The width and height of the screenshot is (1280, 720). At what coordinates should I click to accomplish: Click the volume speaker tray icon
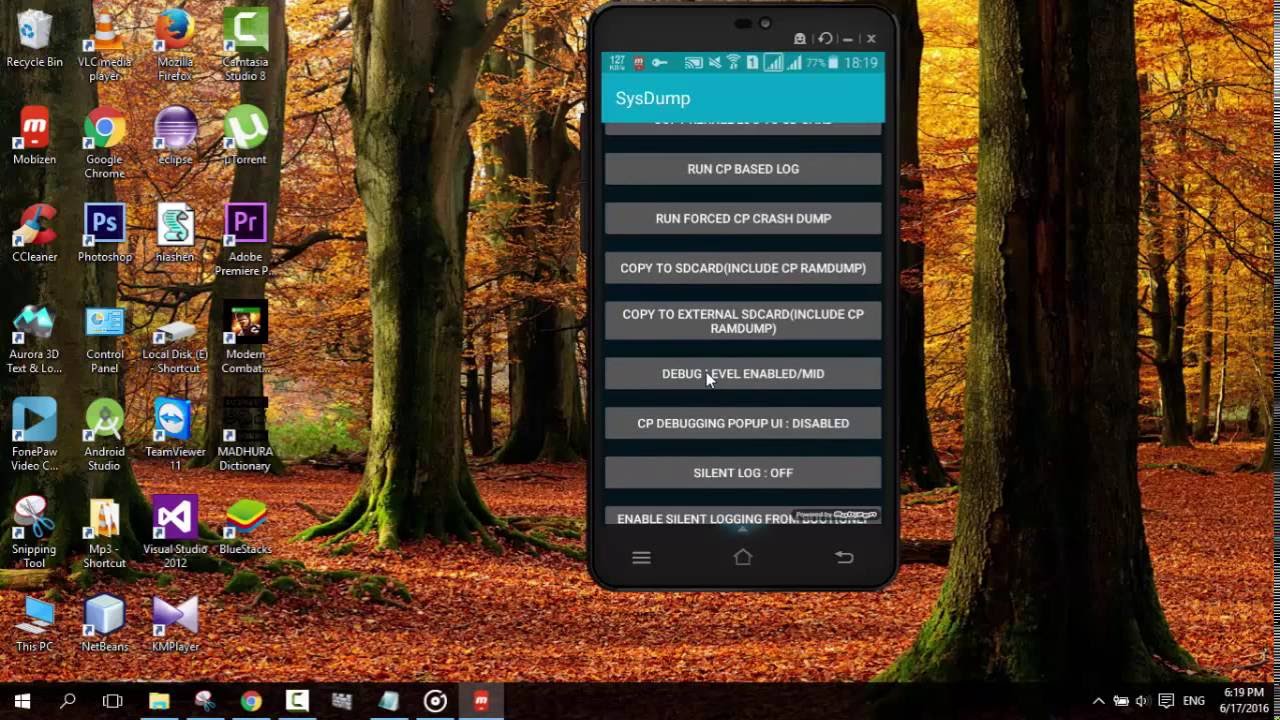pyautogui.click(x=1144, y=701)
